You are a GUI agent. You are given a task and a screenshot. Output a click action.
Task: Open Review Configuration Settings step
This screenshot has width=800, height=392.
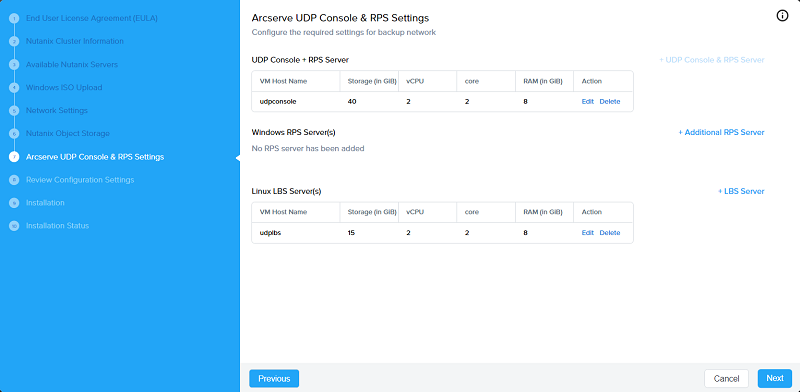80,180
